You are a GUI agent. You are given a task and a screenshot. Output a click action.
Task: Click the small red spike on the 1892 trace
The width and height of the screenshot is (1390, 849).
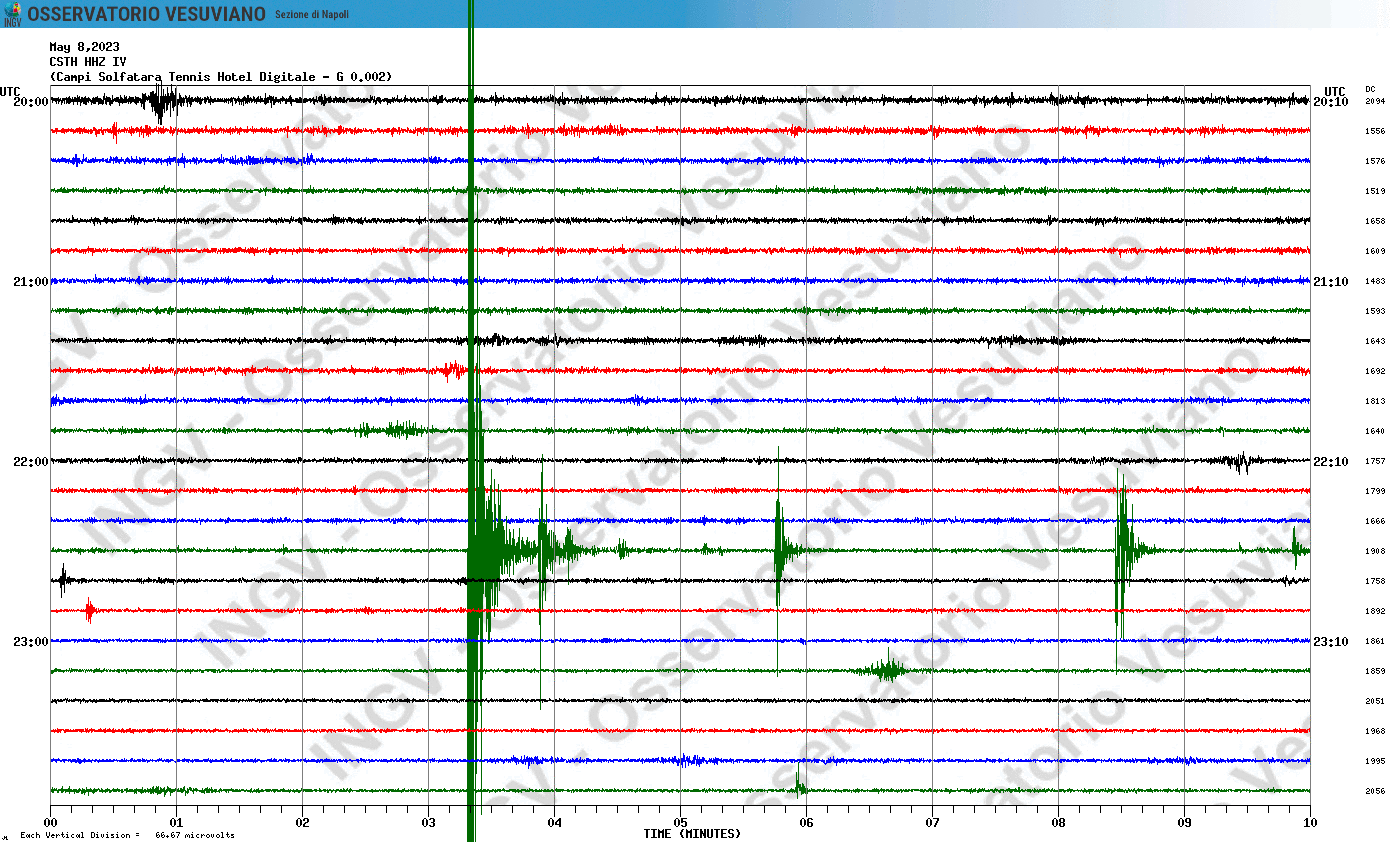pyautogui.click(x=89, y=610)
